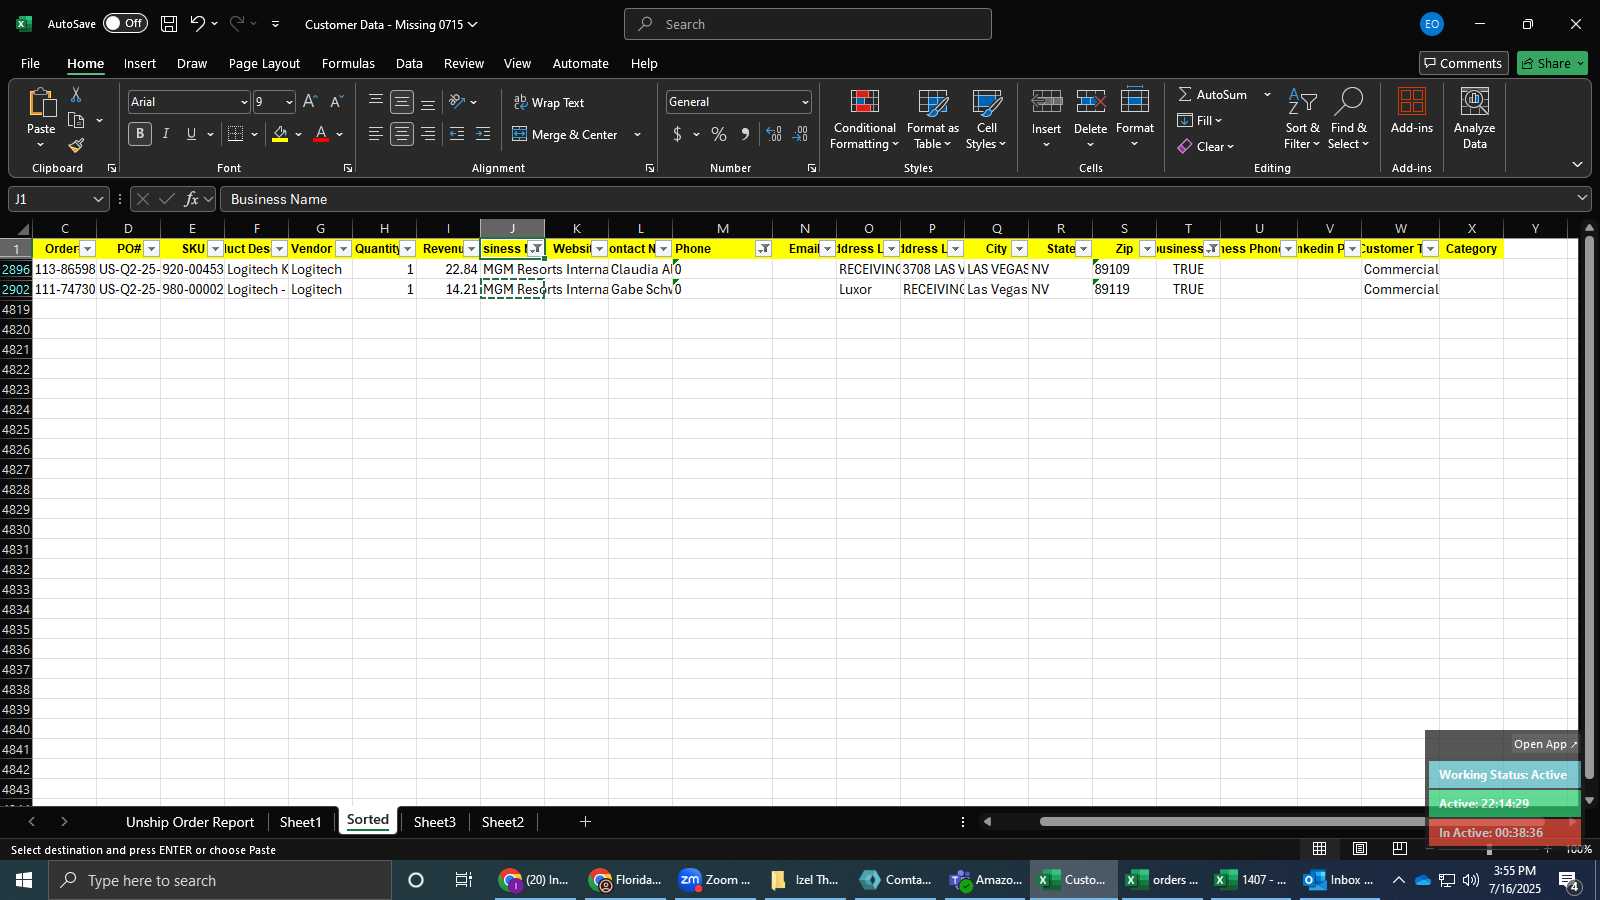Viewport: 1600px width, 900px height.
Task: Toggle Wrap Text
Action: point(549,102)
